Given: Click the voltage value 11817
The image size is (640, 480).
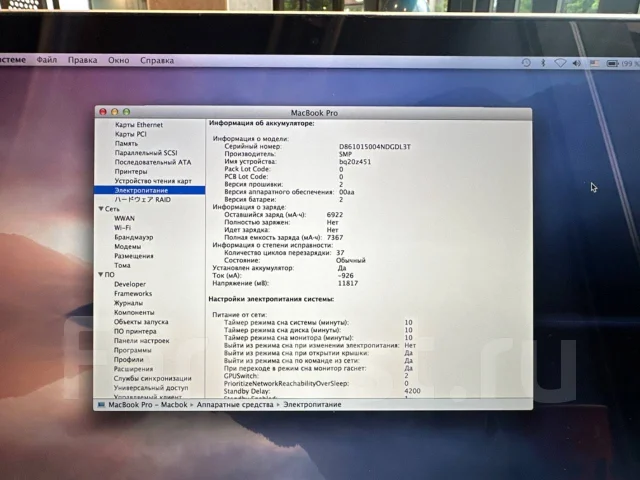Looking at the screenshot, I should (x=348, y=283).
